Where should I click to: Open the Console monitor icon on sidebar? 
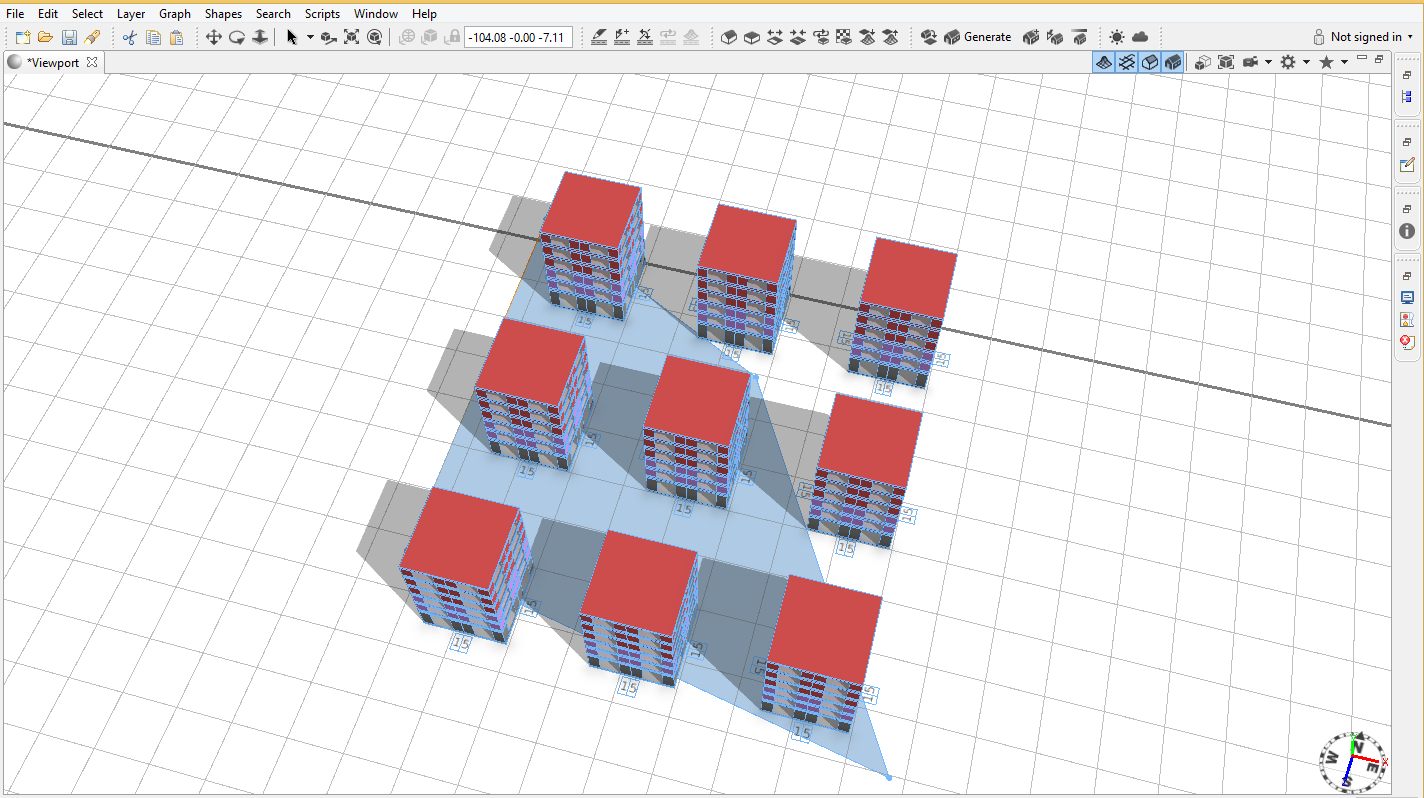tap(1407, 297)
